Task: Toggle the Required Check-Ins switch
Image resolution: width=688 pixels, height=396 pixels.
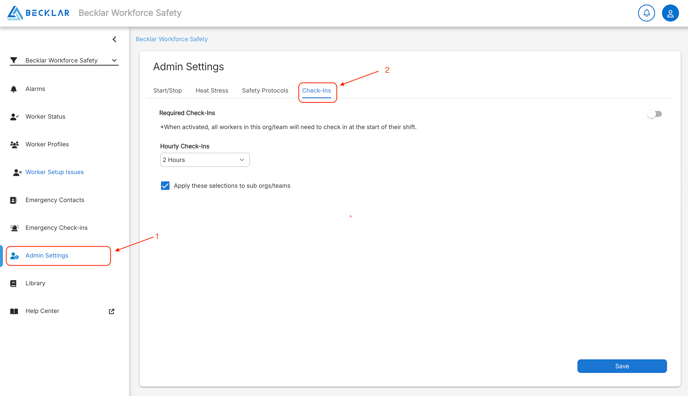Action: 654,114
